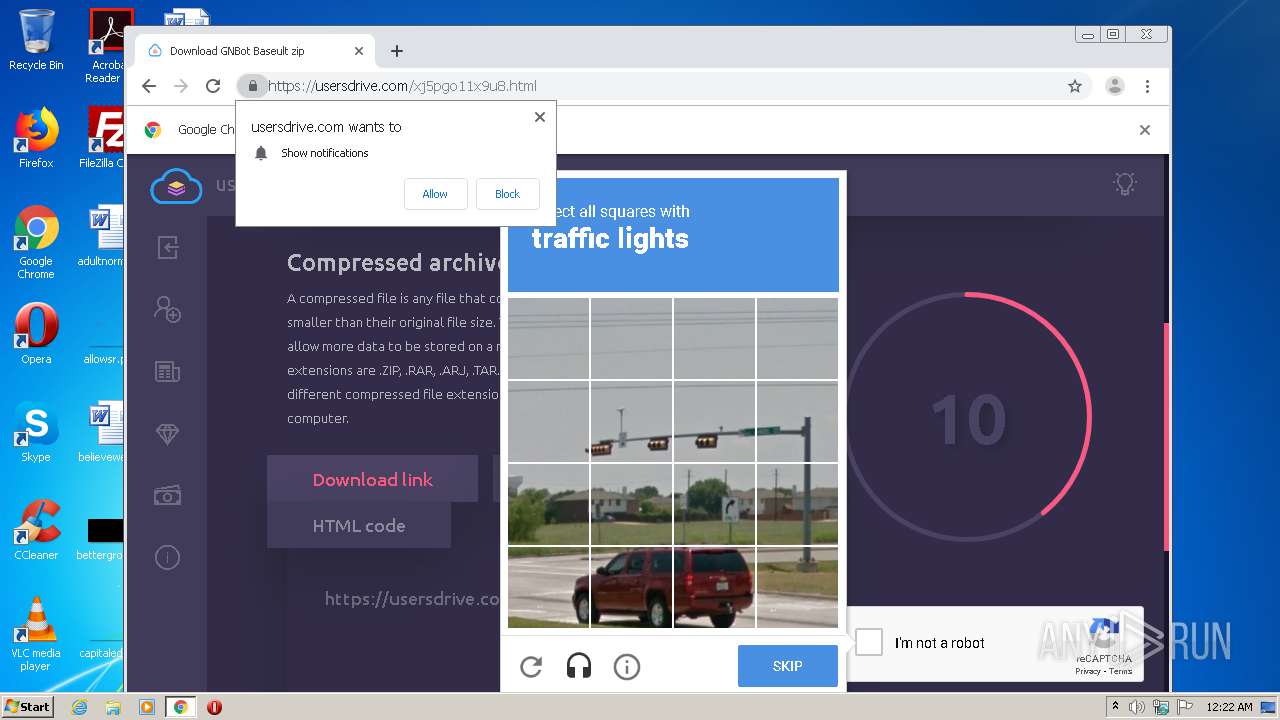Check the I'm not a robot box
The height and width of the screenshot is (720, 1280).
(x=869, y=642)
